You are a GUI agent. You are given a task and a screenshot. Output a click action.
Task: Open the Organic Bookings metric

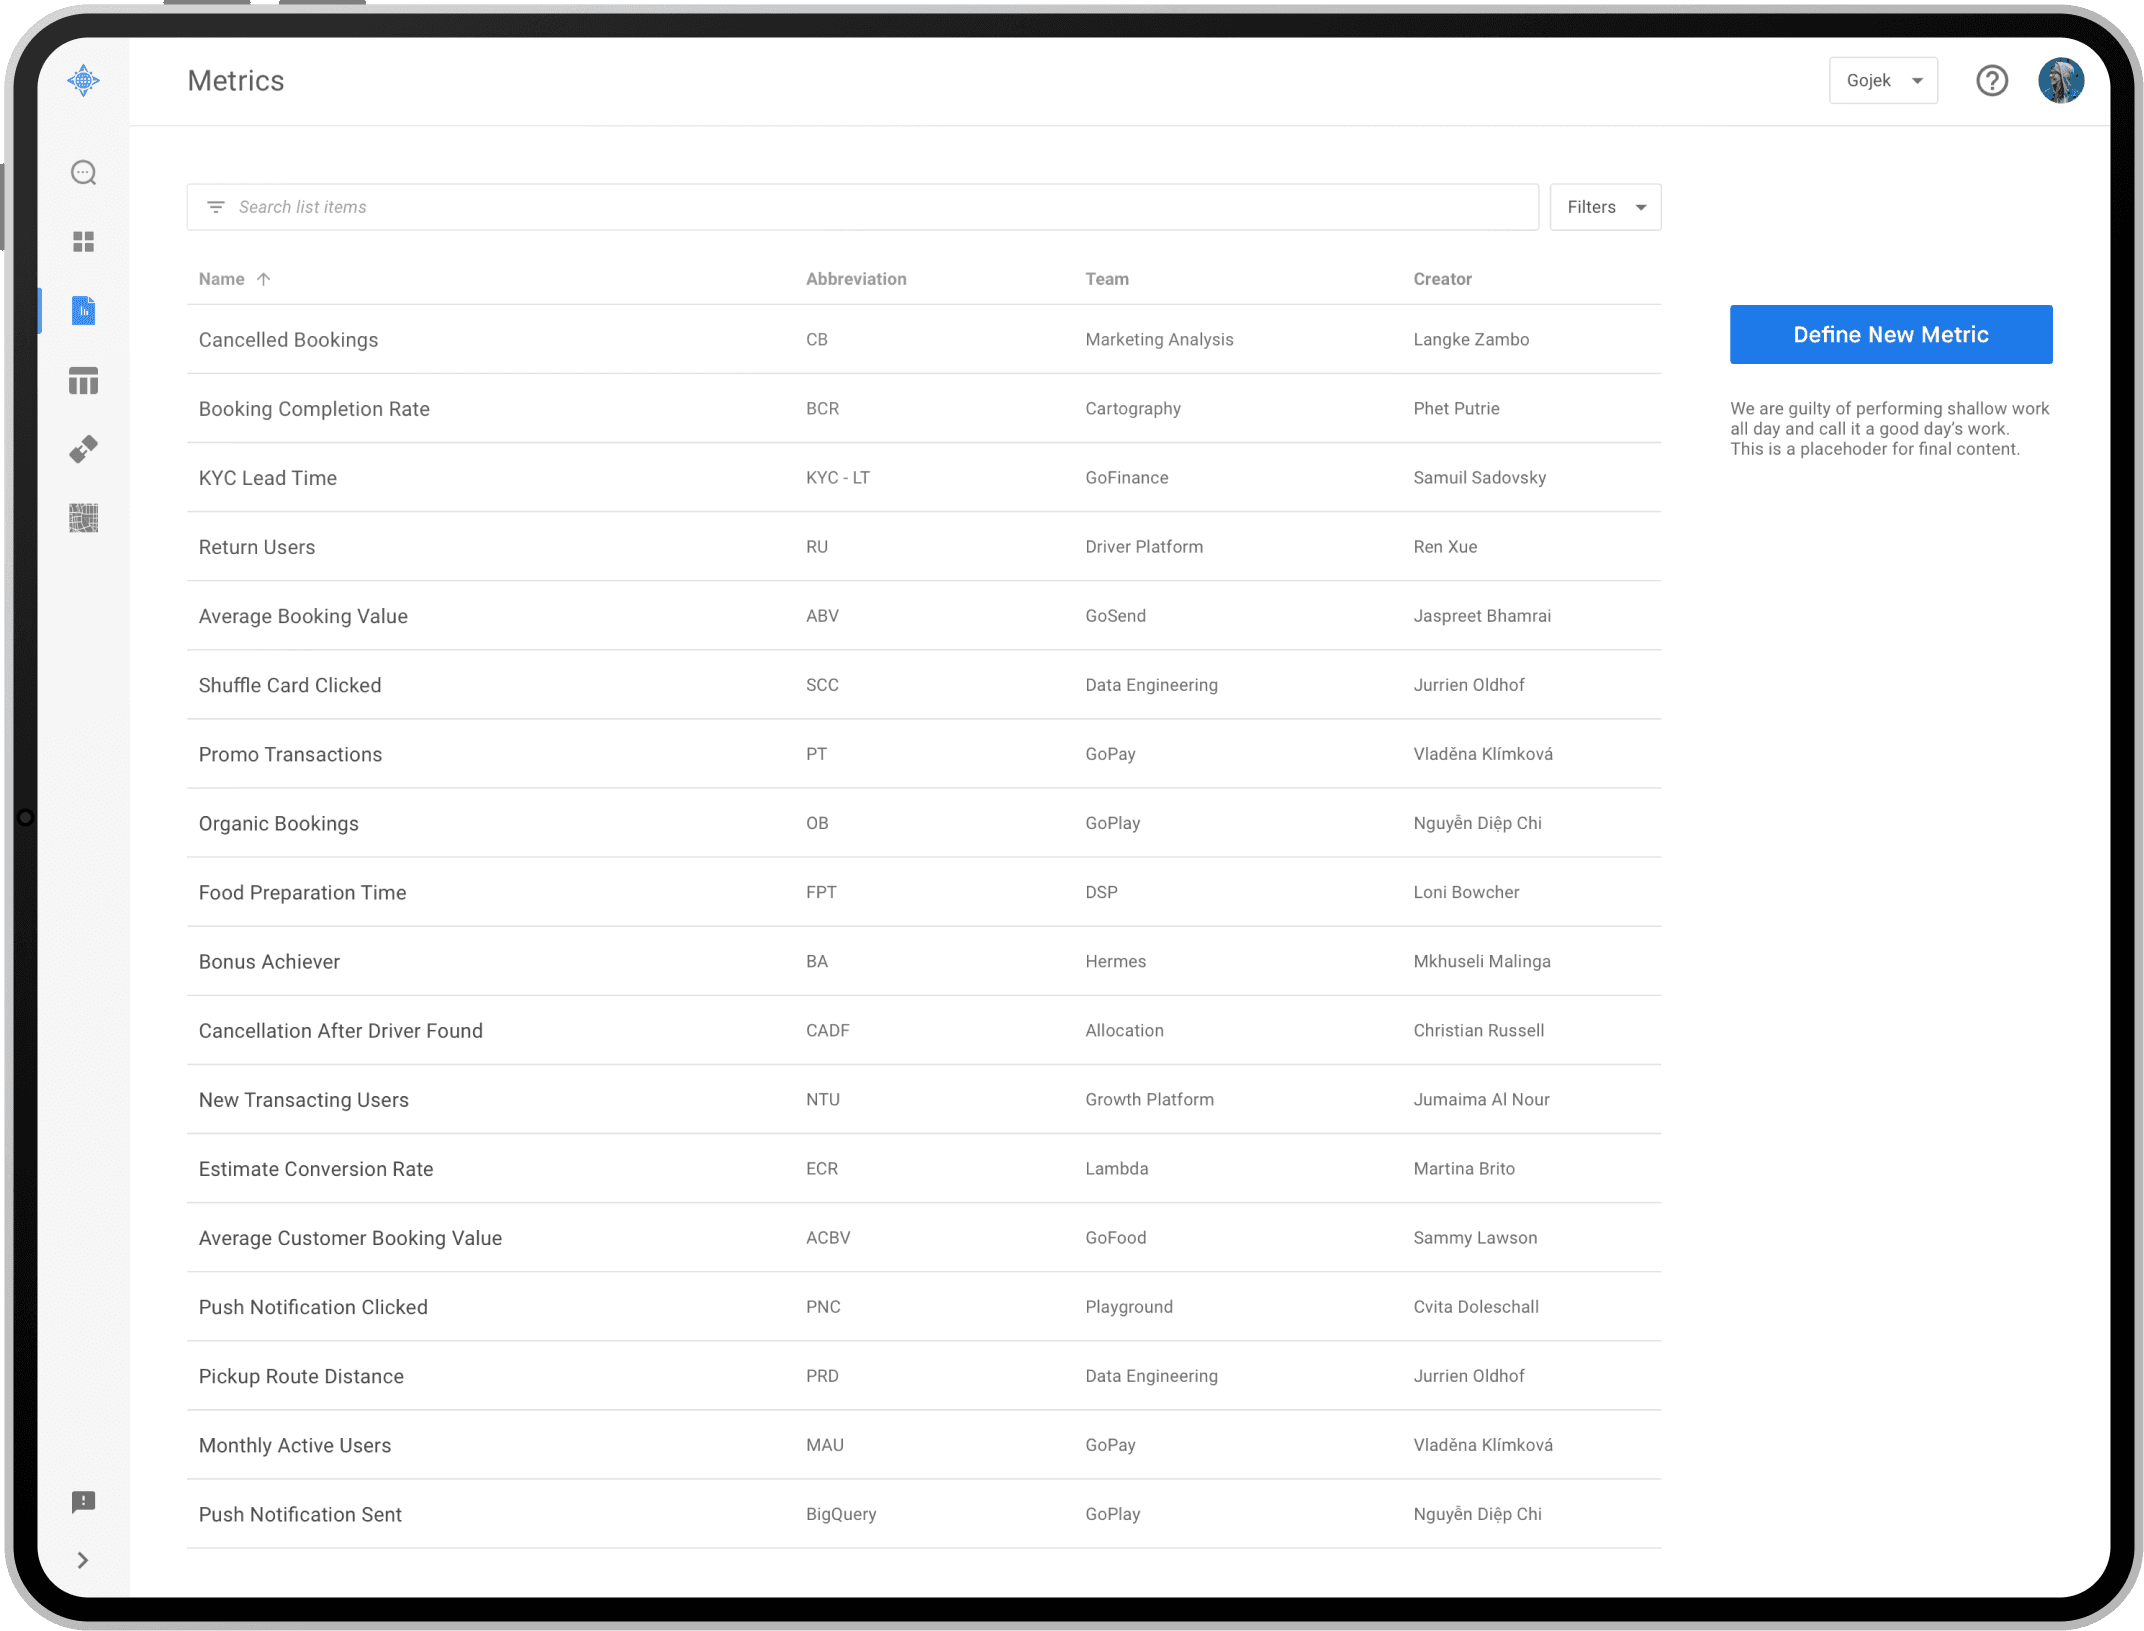click(278, 823)
